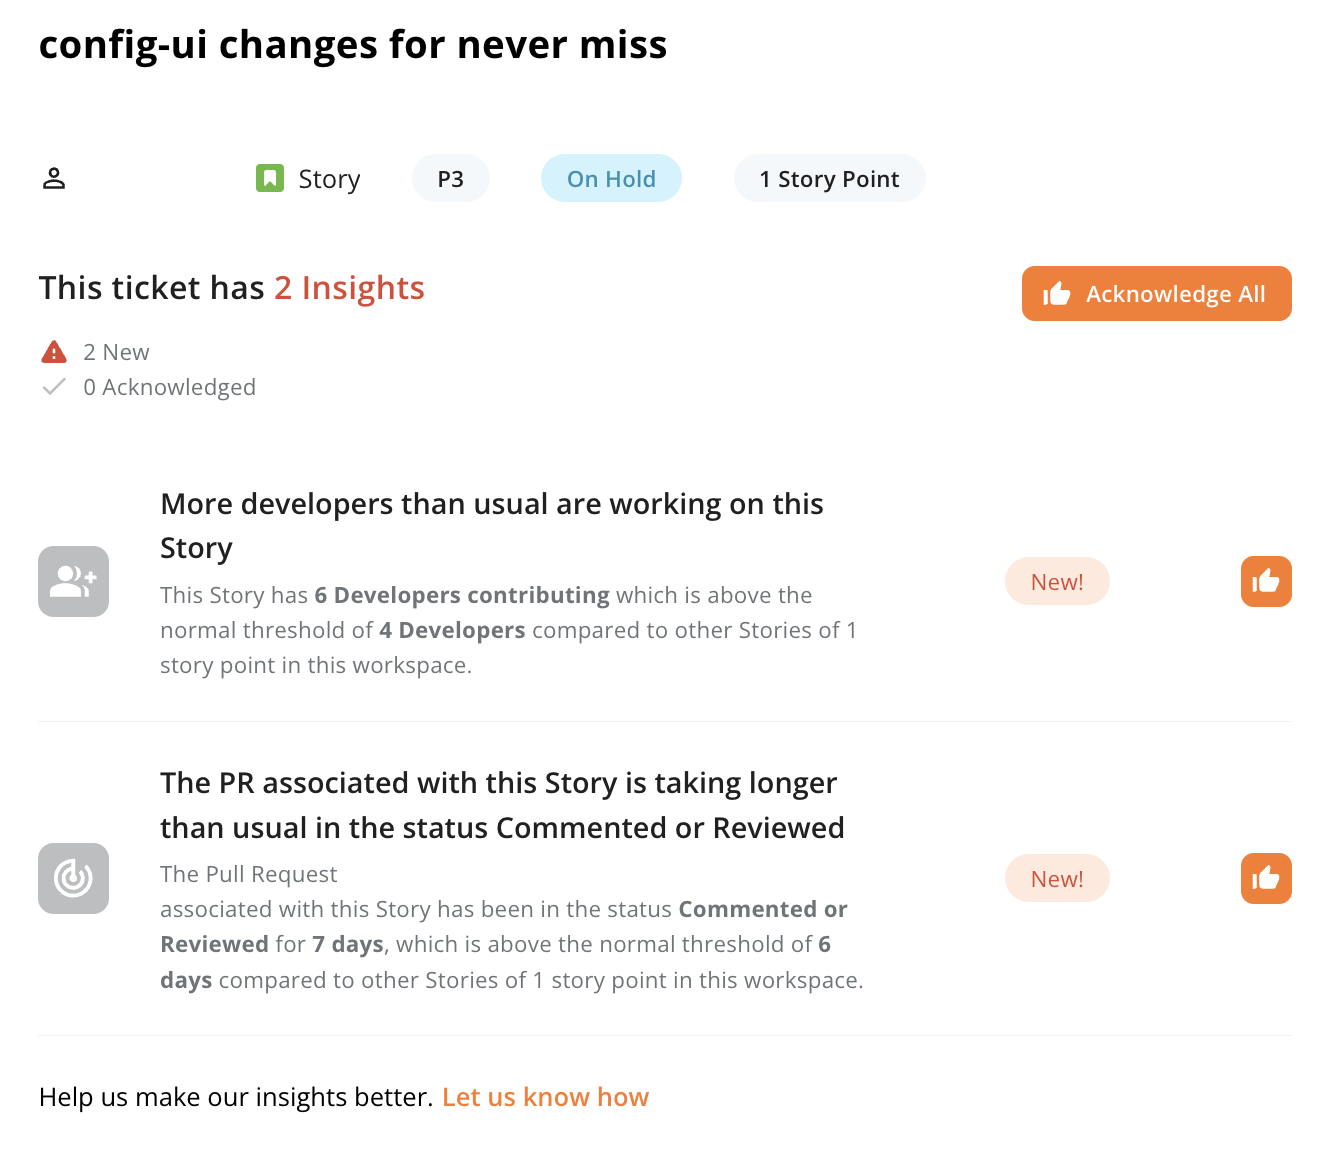Acknowledge the PR insight with thumbs-up

(1266, 878)
